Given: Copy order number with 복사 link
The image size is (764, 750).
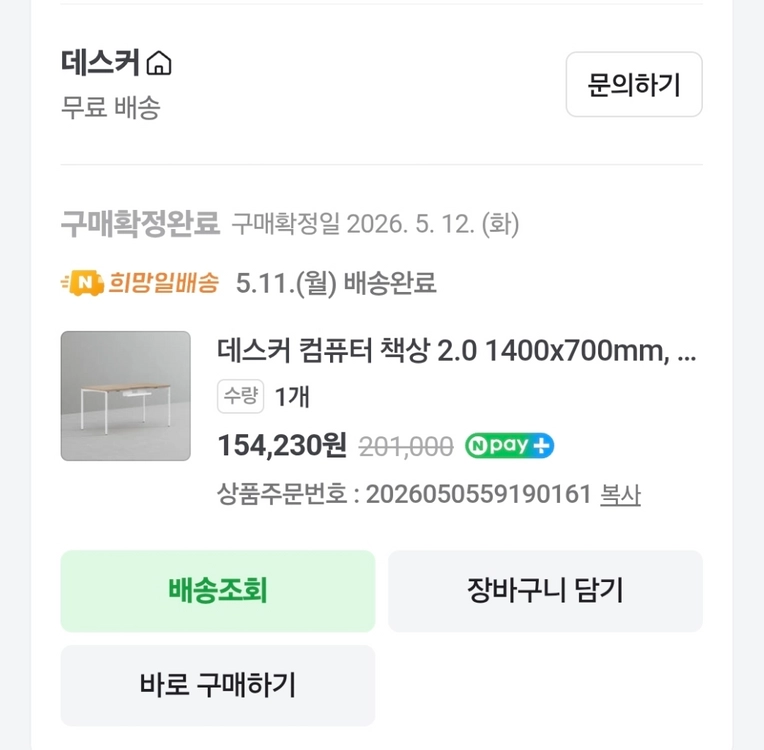Looking at the screenshot, I should [x=620, y=495].
